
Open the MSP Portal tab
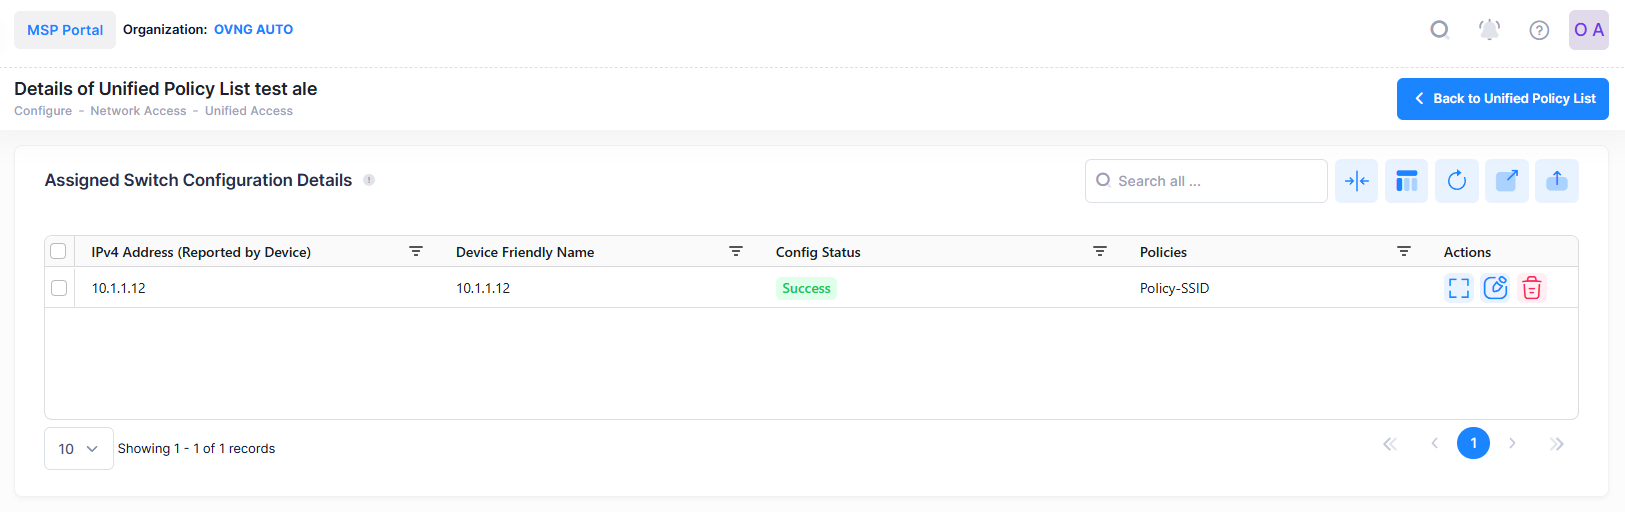[x=65, y=30]
